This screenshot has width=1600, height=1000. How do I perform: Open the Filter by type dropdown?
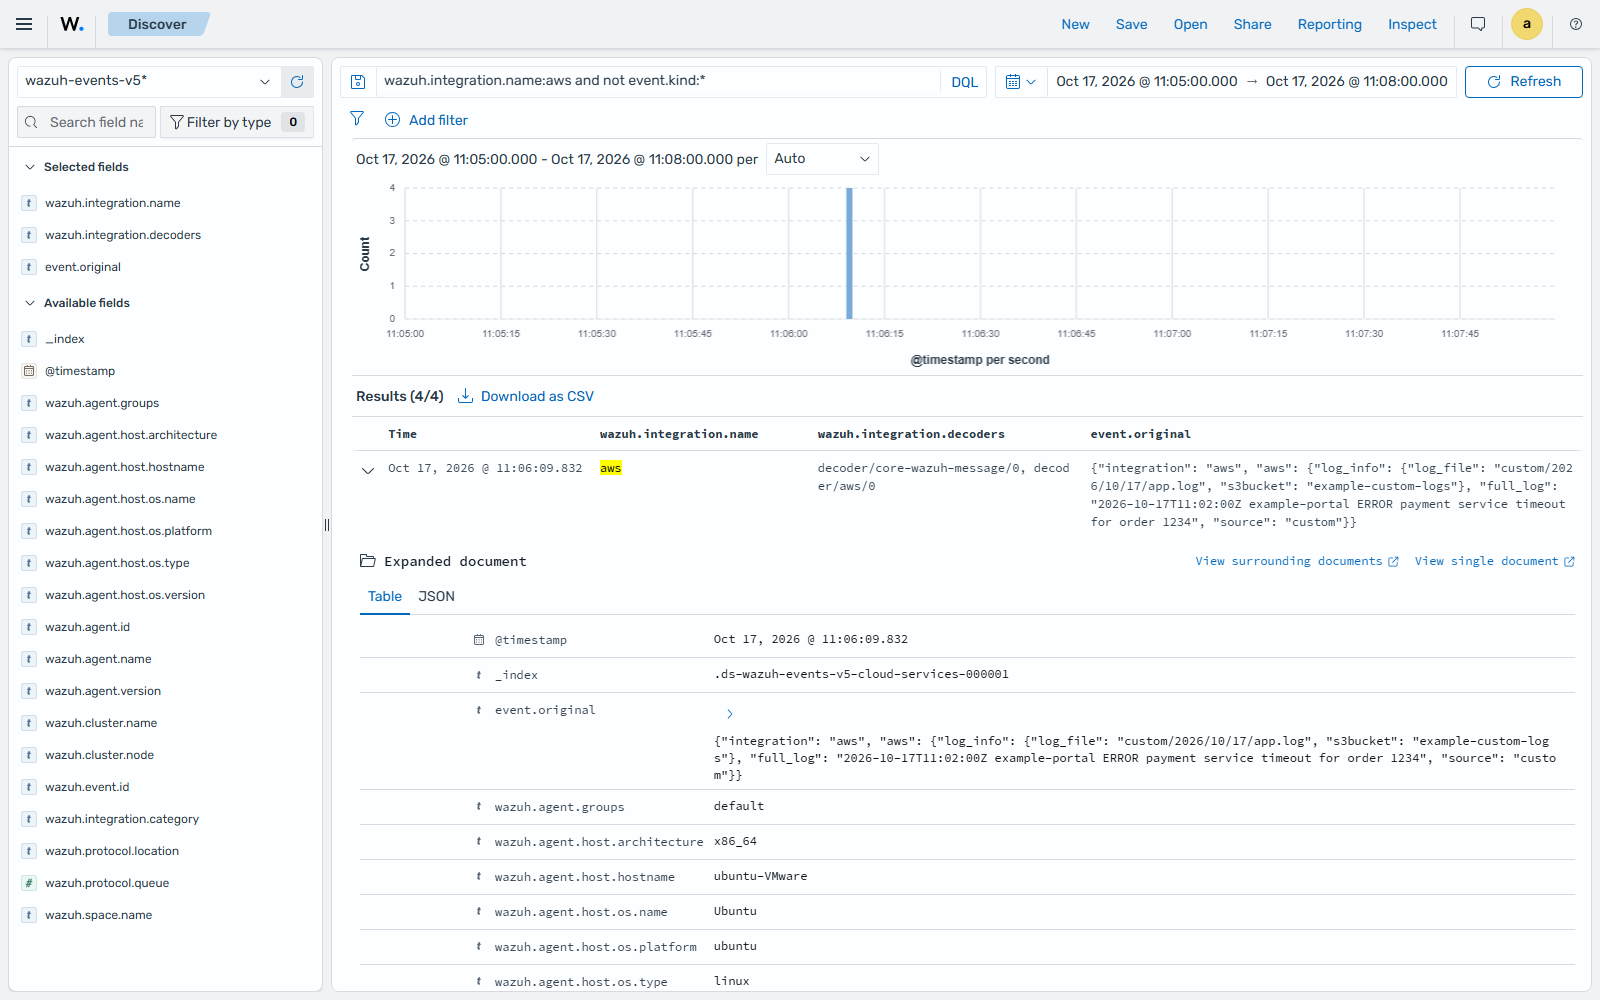[x=236, y=122]
